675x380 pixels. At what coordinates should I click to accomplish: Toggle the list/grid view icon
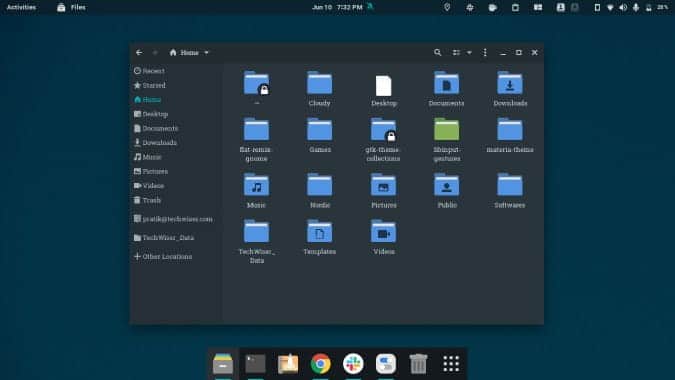point(456,53)
